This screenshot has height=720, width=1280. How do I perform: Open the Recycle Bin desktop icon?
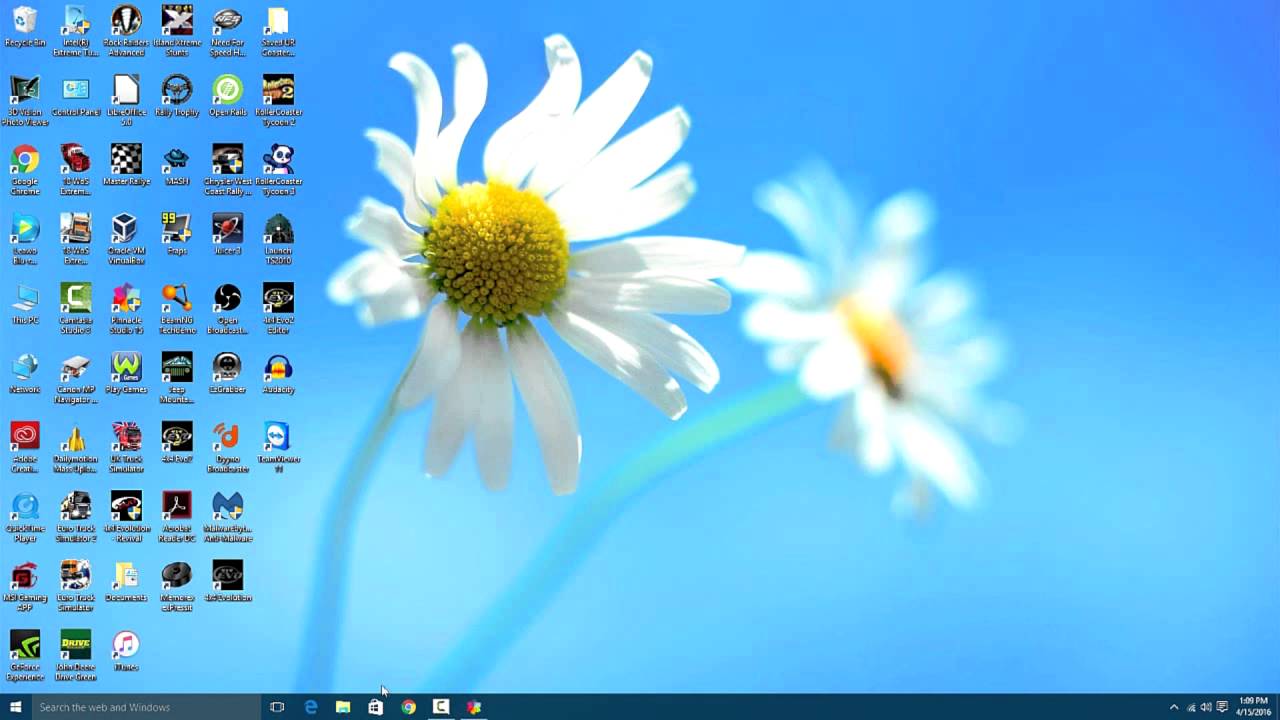pyautogui.click(x=25, y=27)
